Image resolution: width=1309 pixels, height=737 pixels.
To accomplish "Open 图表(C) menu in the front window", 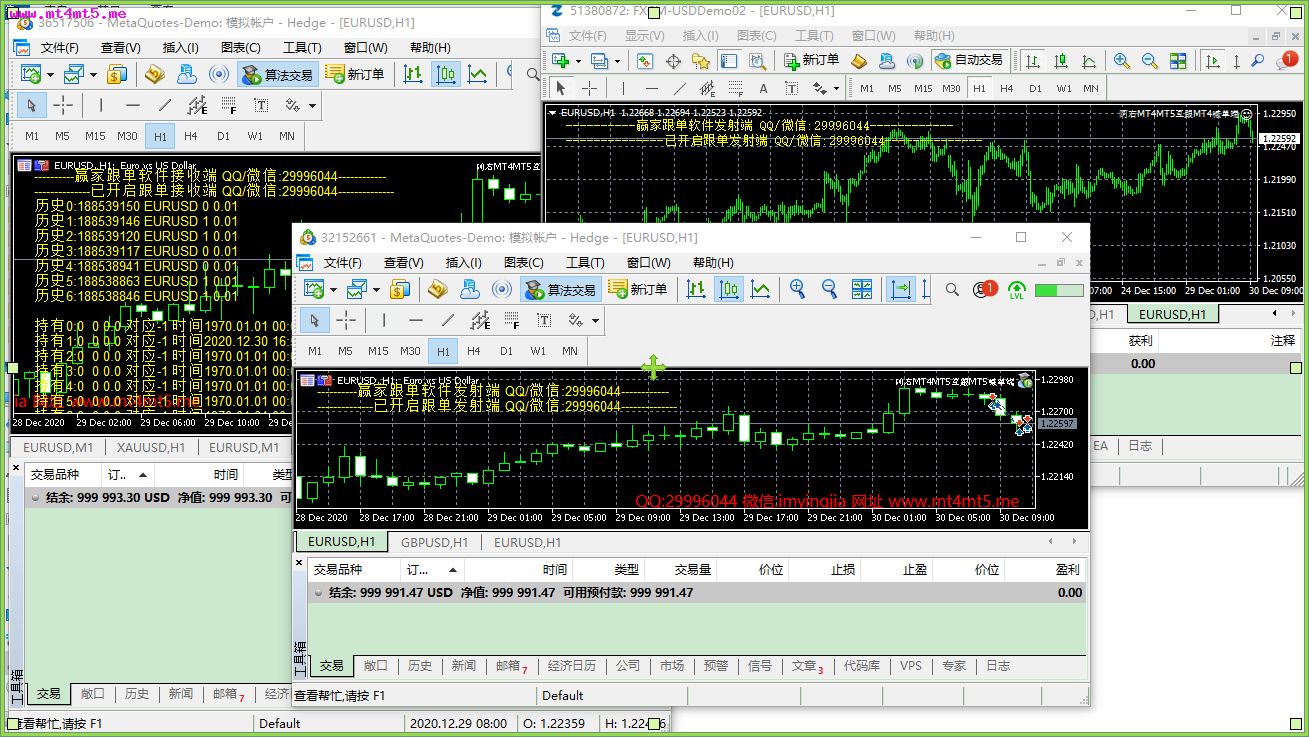I will tap(524, 263).
